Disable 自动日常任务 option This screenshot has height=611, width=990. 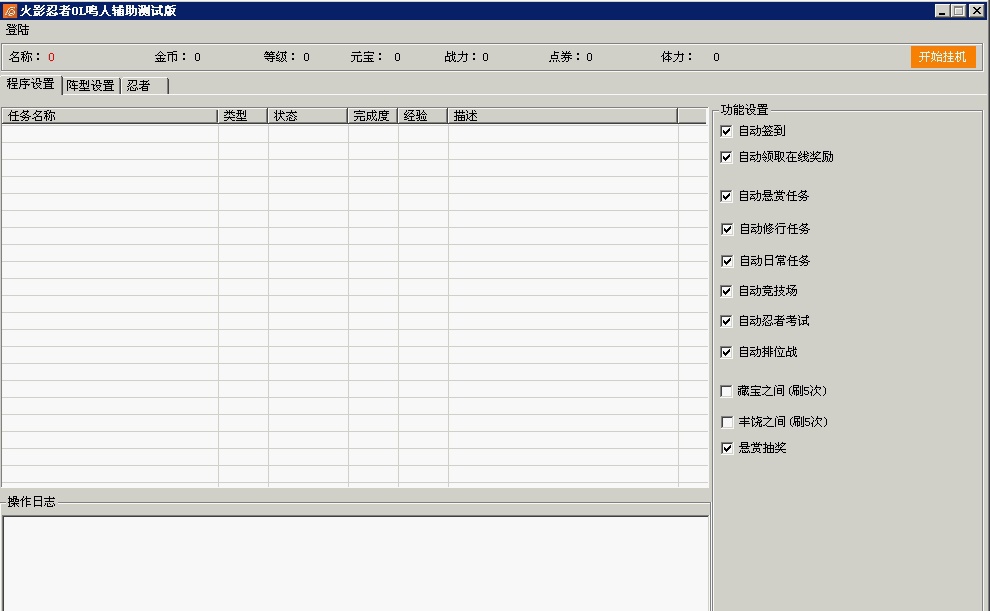tap(727, 261)
